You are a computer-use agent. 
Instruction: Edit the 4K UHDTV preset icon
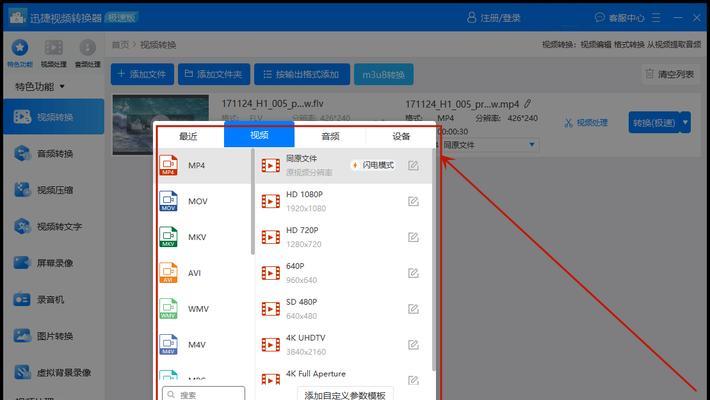pyautogui.click(x=413, y=345)
